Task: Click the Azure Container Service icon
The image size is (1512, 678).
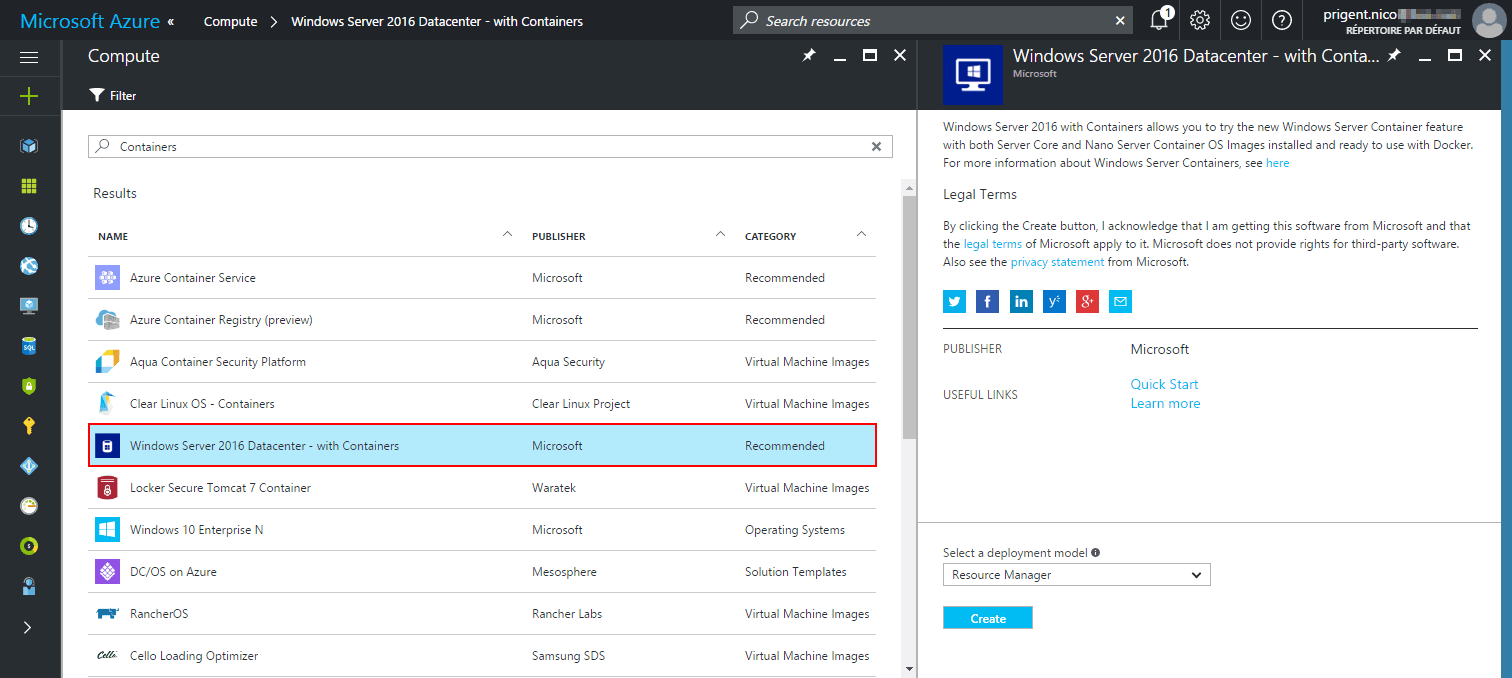Action: [x=107, y=277]
